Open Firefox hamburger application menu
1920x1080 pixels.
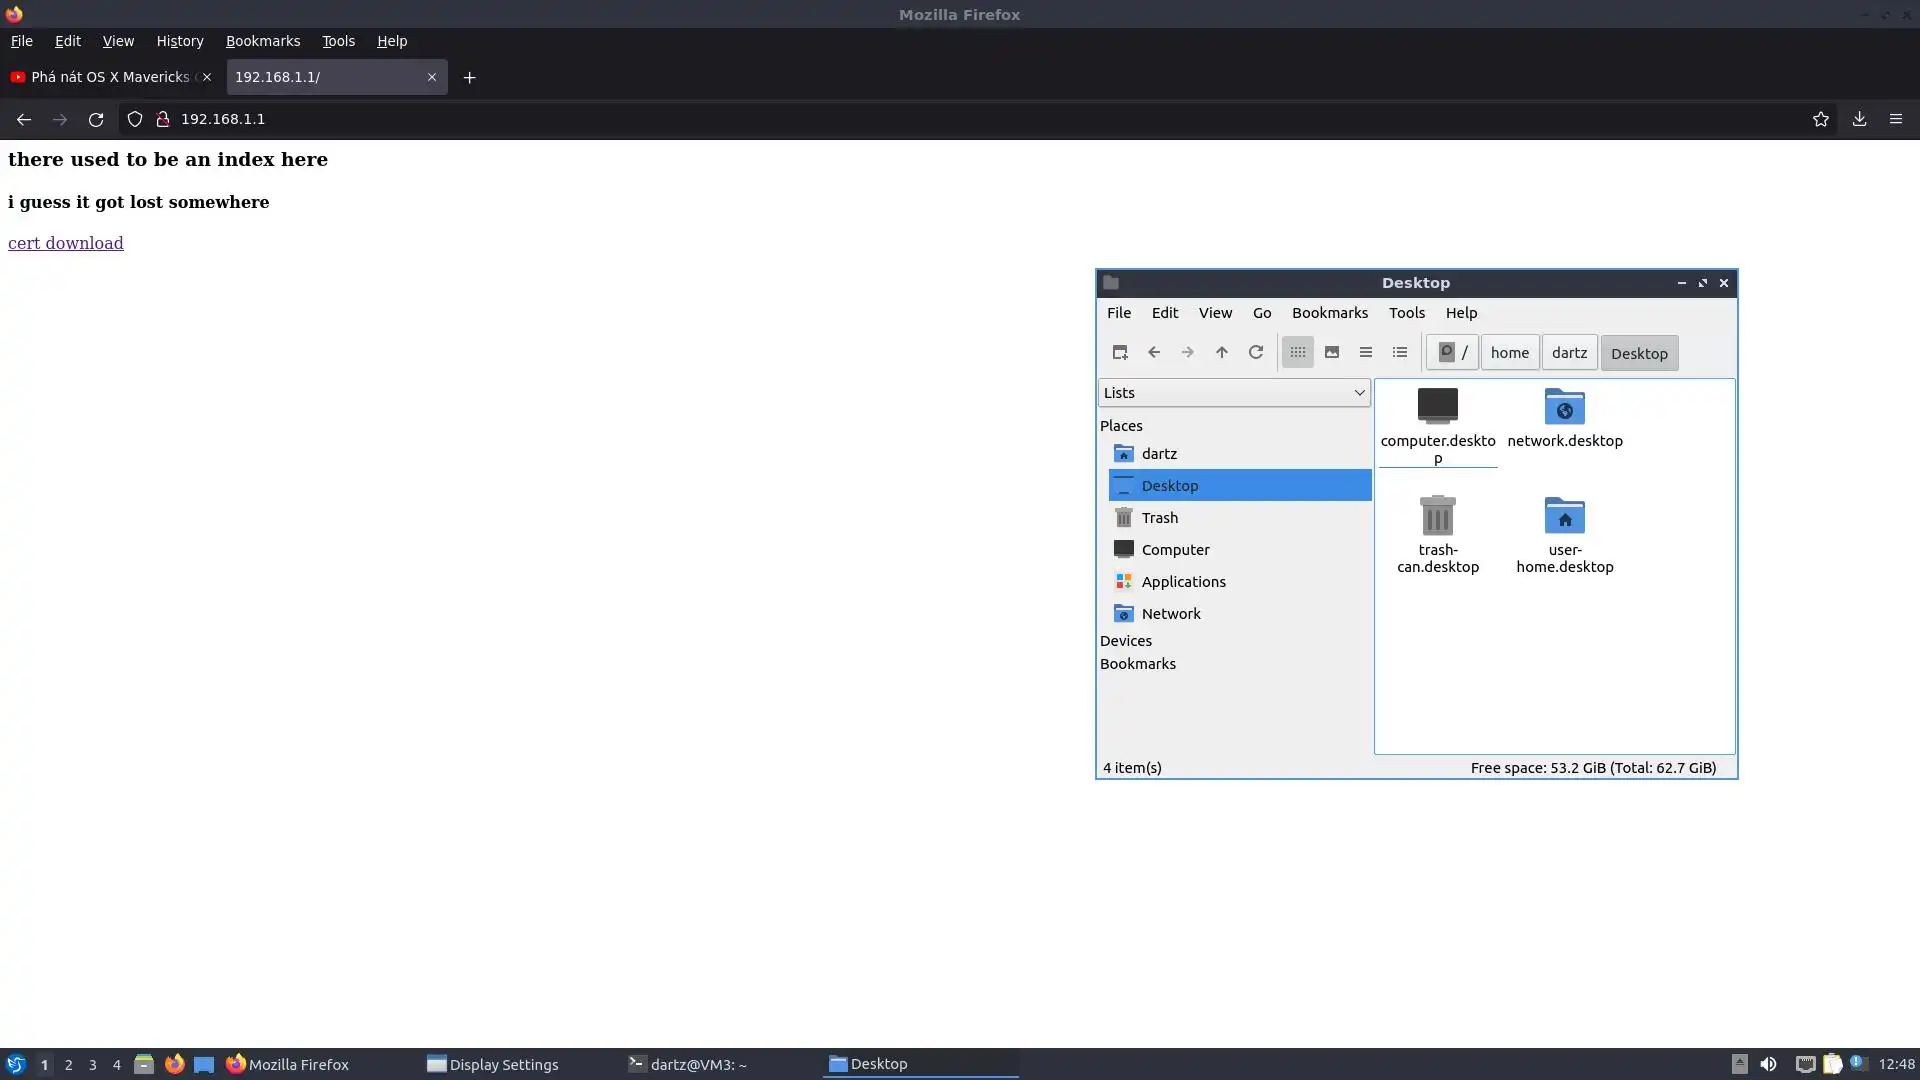pos(1895,119)
